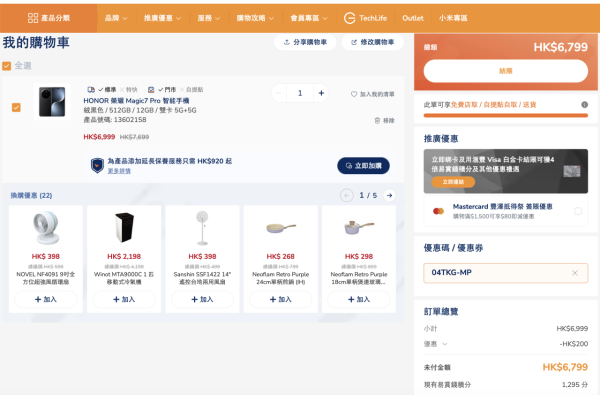Image resolution: width=600 pixels, height=395 pixels.
Task: Click 立即綁卡 Visa promo banner button
Action: click(x=453, y=182)
